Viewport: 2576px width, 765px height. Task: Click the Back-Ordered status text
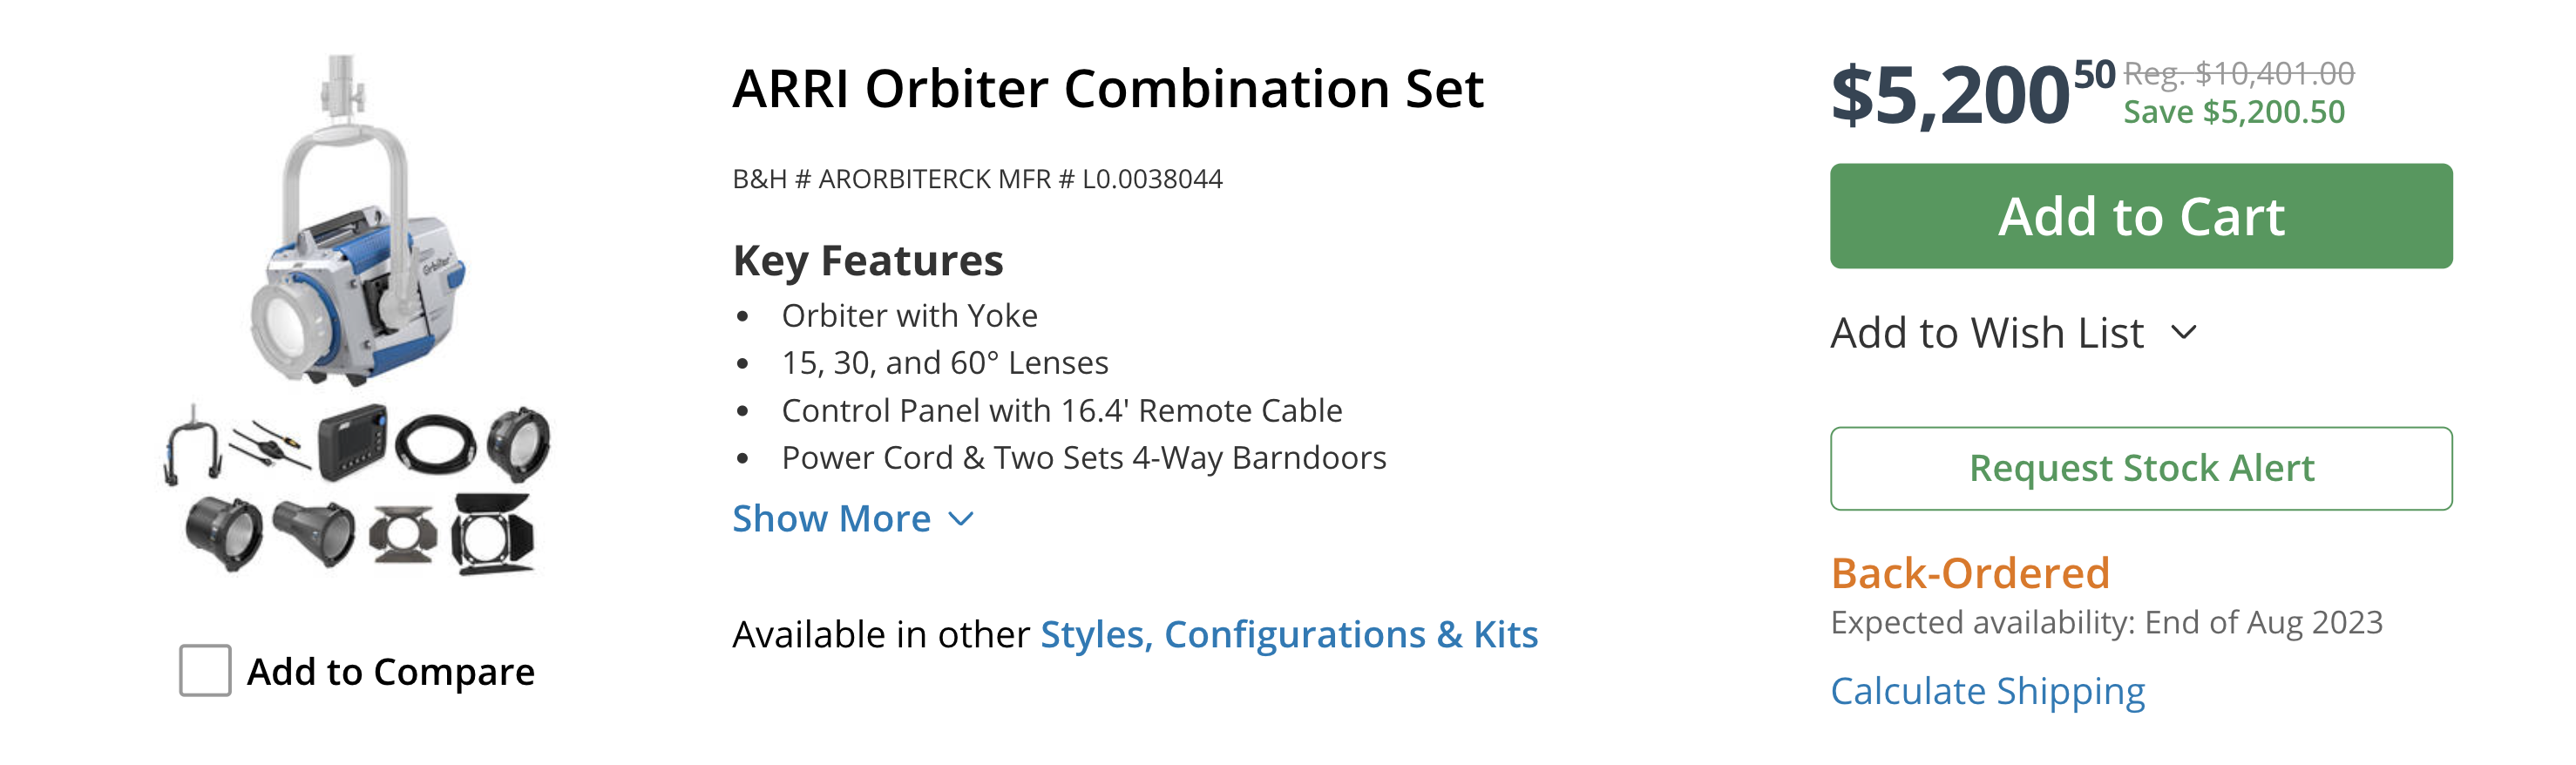1969,574
